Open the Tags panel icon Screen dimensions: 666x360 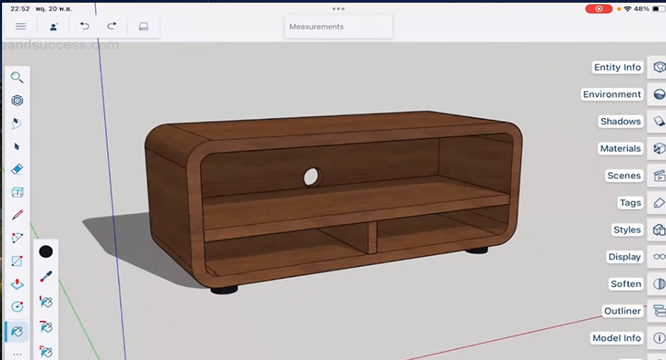pos(659,203)
